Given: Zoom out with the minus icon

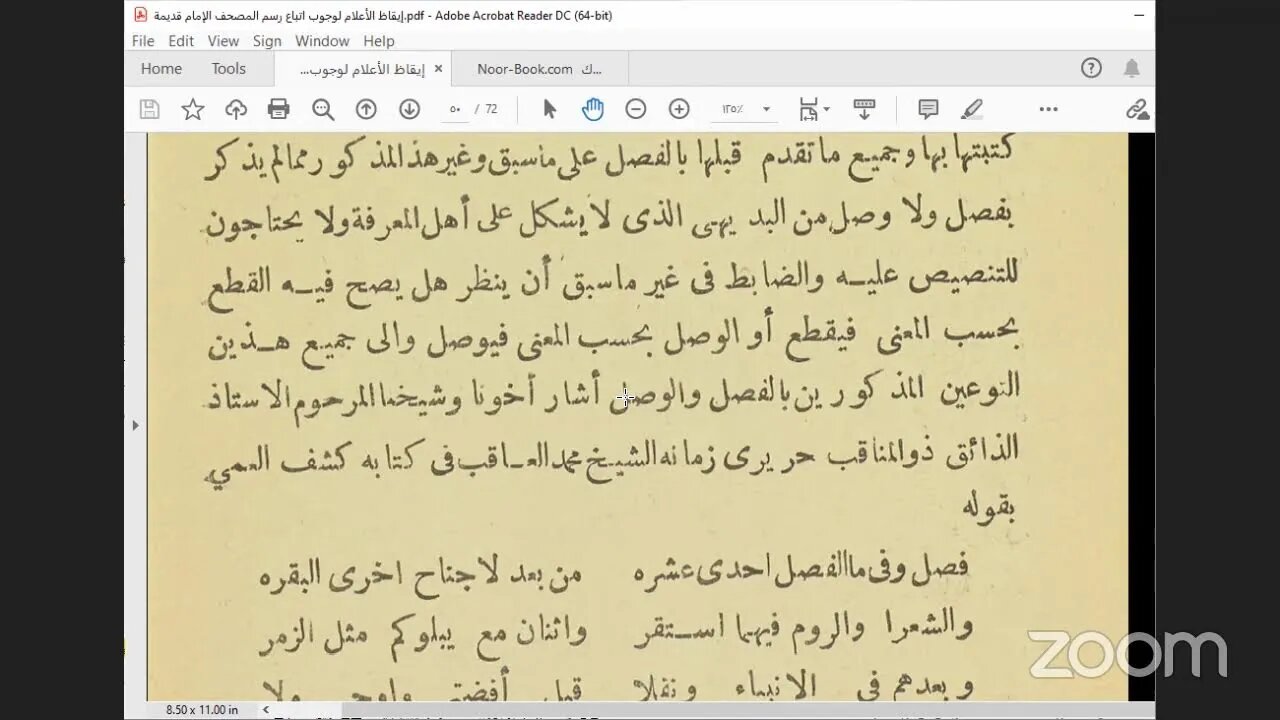Looking at the screenshot, I should [x=636, y=109].
